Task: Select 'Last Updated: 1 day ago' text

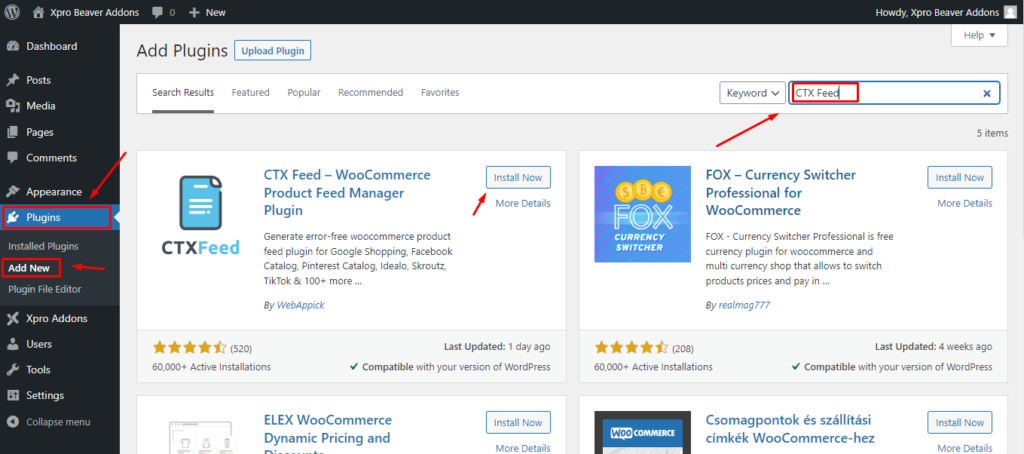Action: [496, 347]
